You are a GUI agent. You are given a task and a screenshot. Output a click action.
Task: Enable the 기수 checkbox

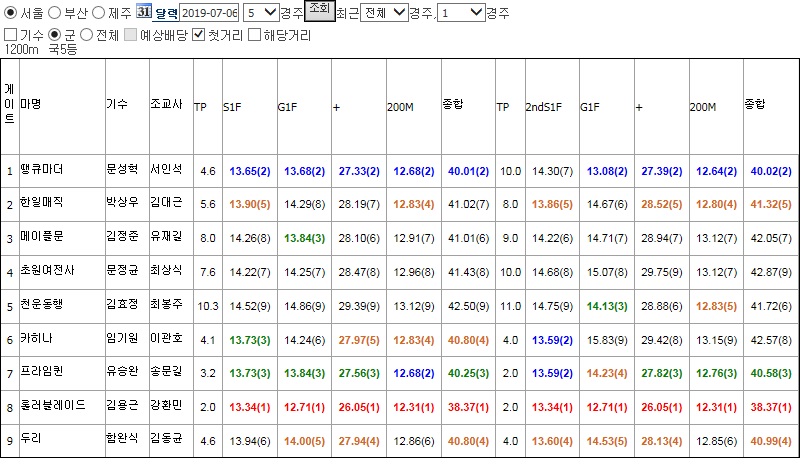[10, 35]
